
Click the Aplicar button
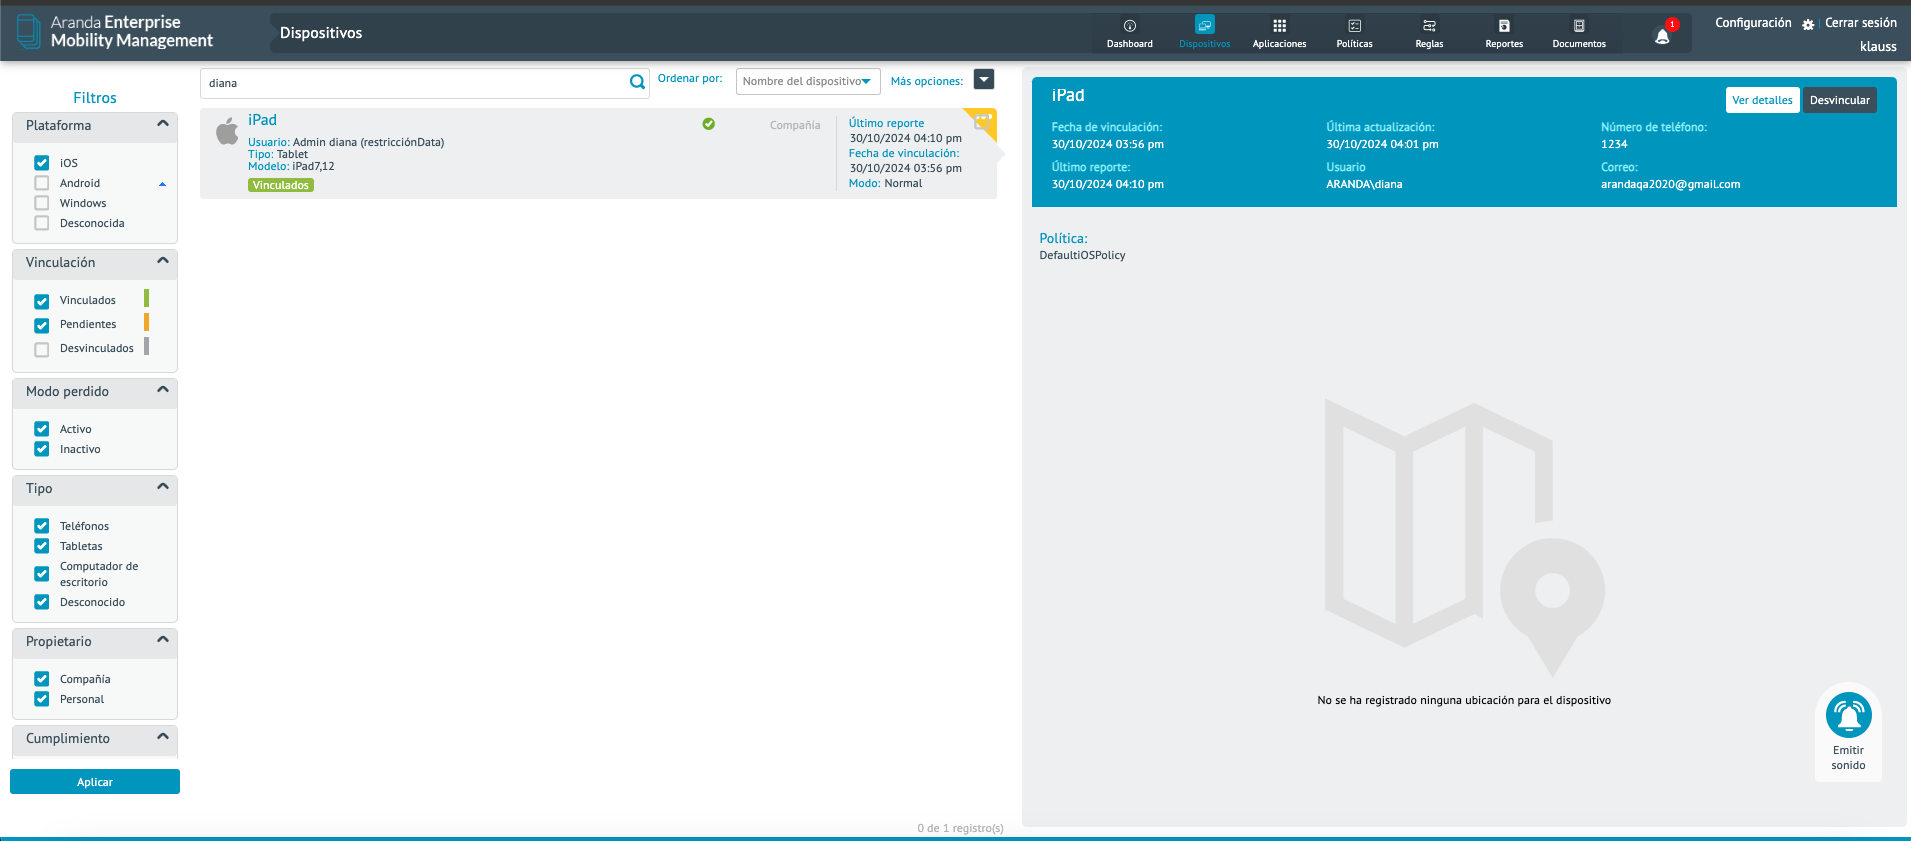(x=95, y=782)
